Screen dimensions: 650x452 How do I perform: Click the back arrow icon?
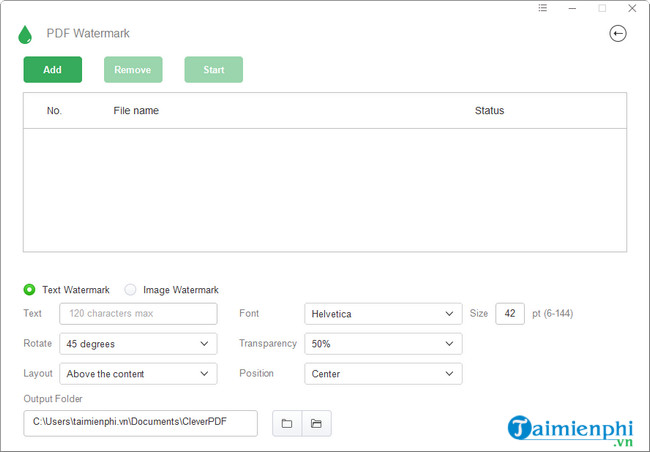(618, 34)
